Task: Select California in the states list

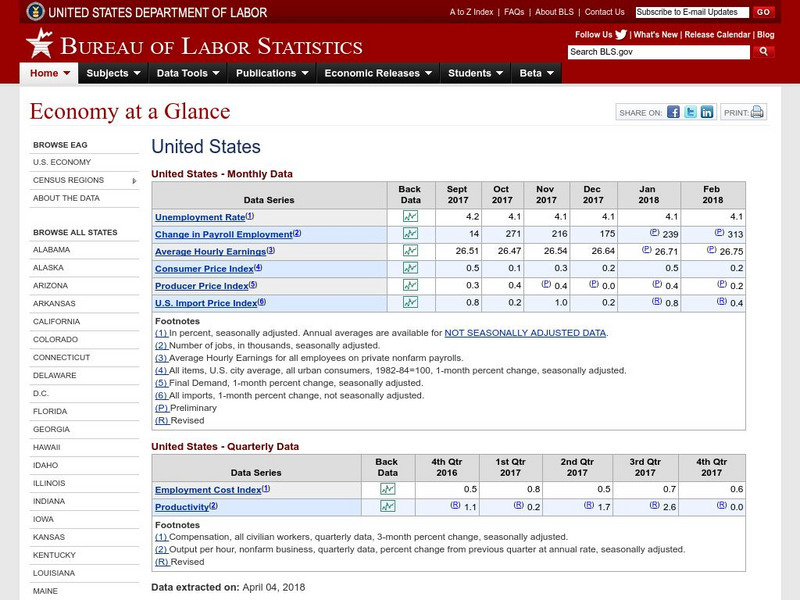Action: (55, 321)
